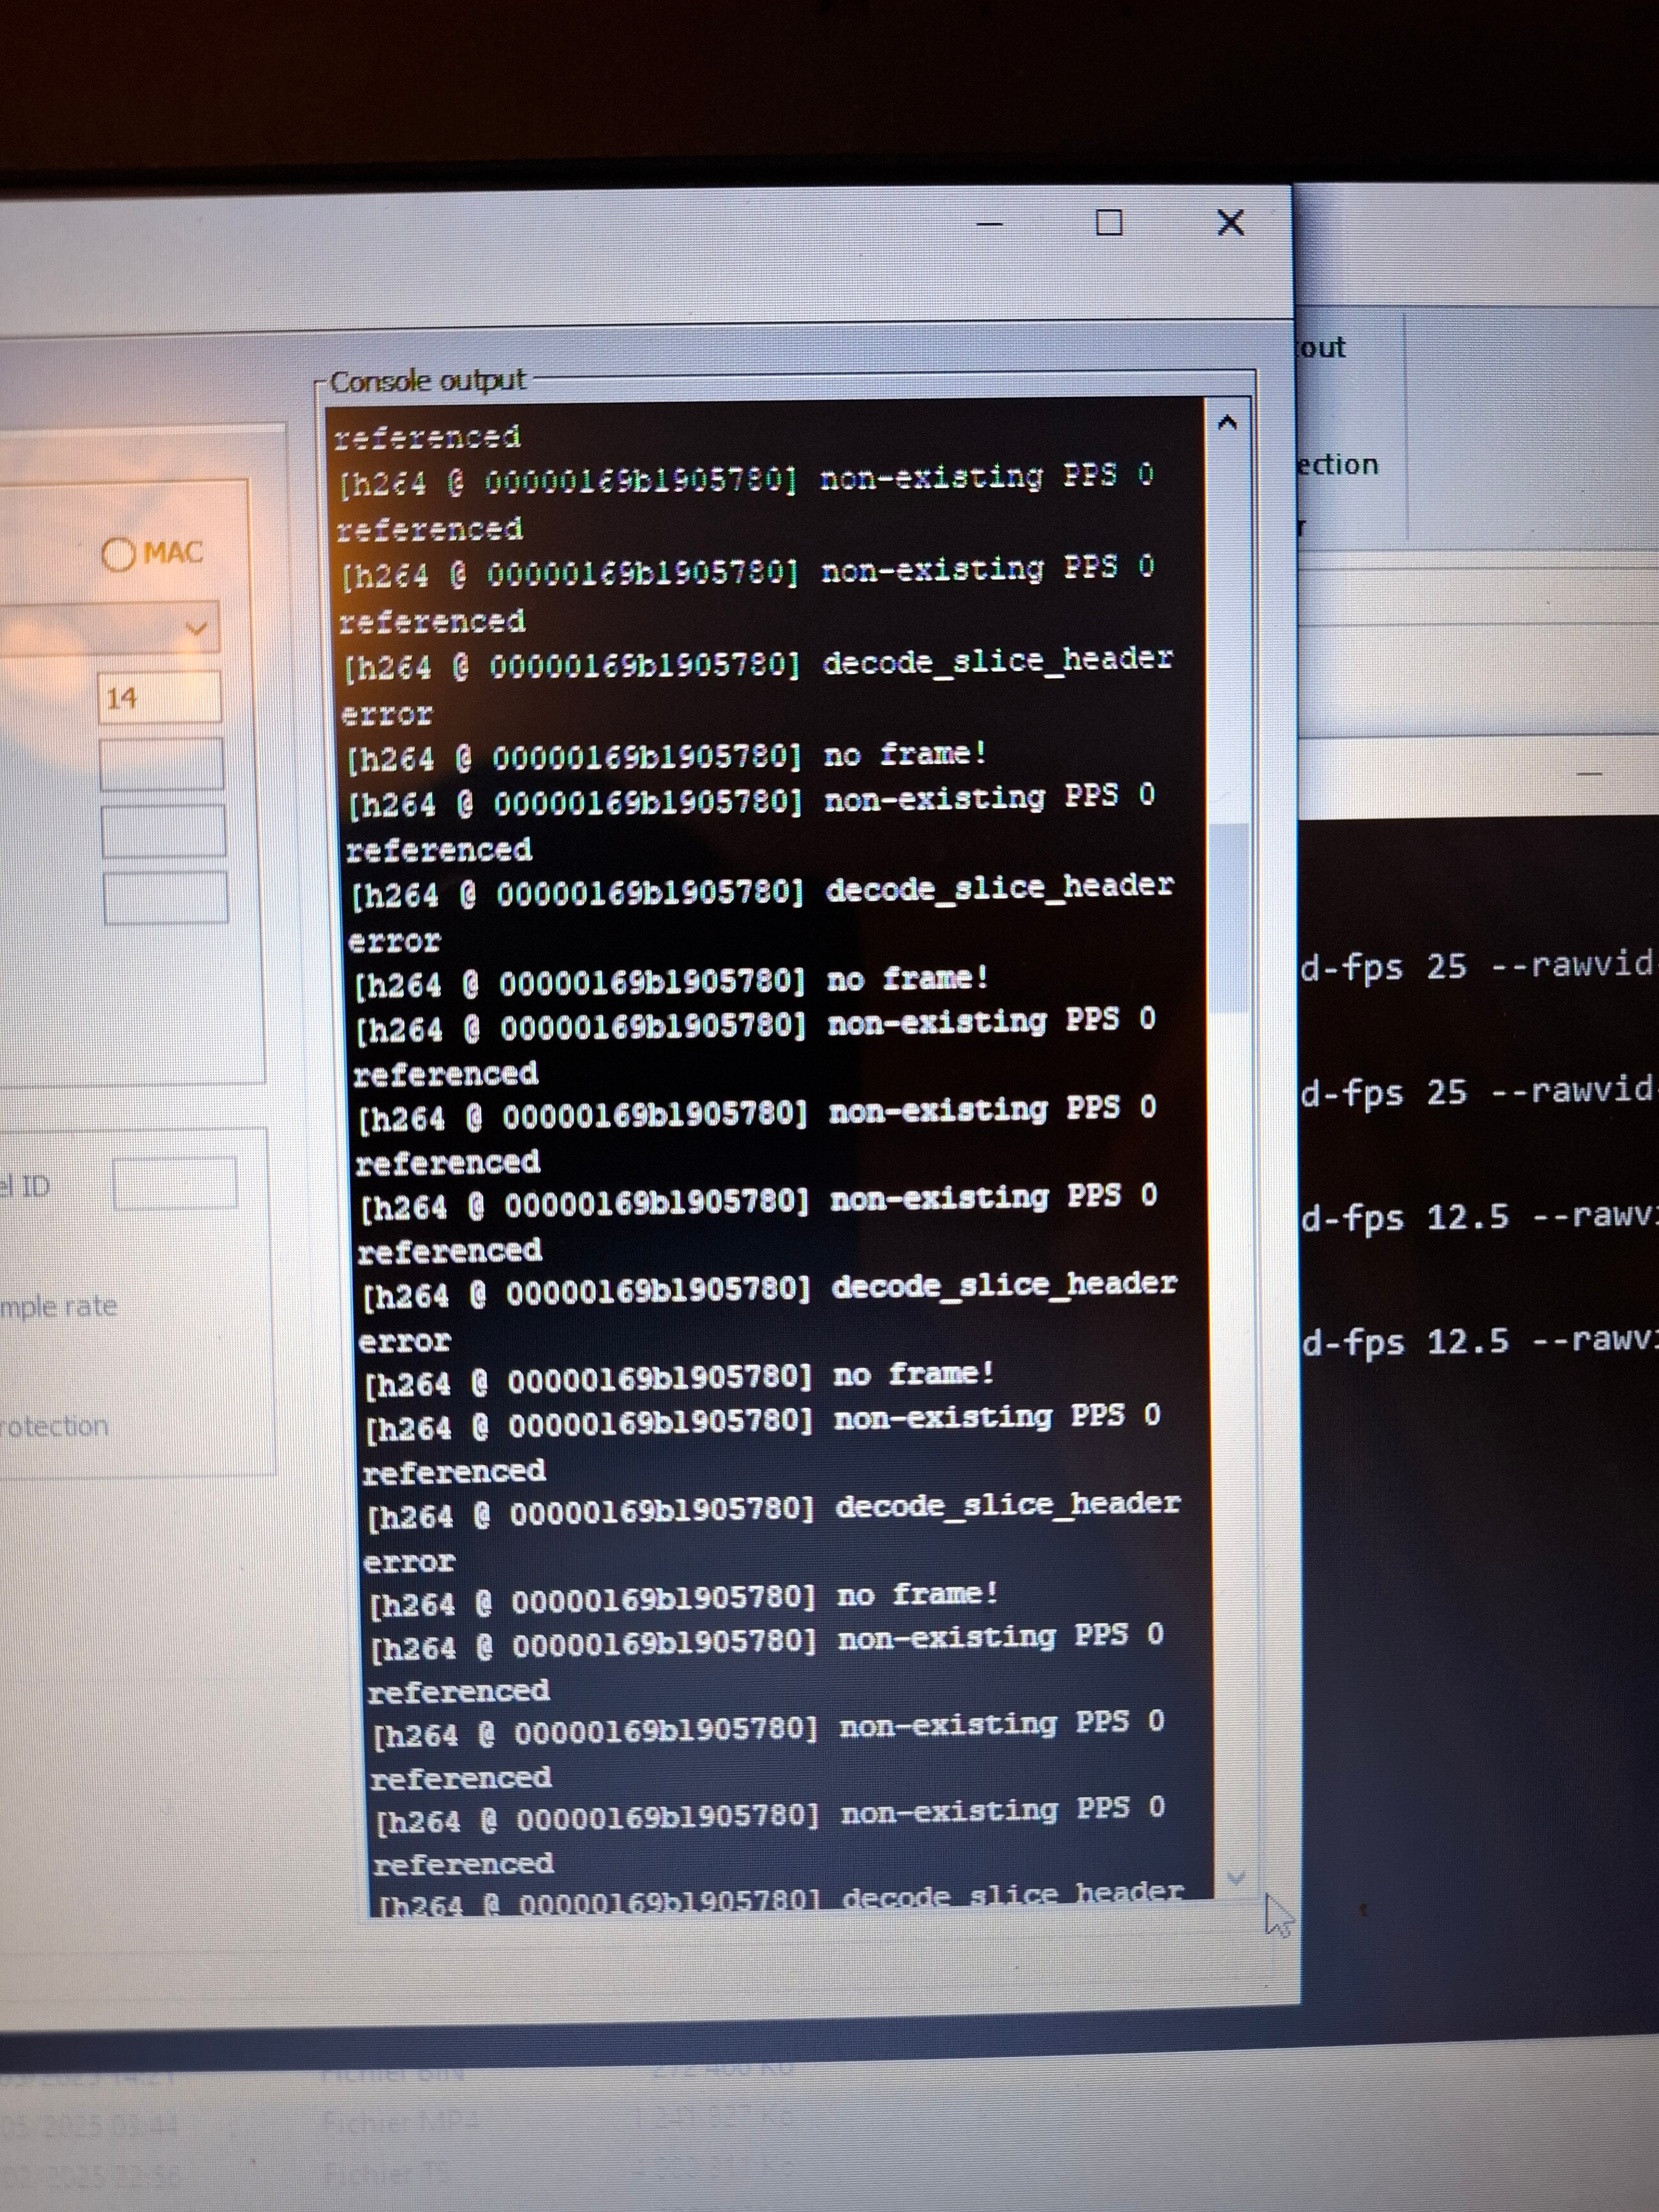
Task: Click the console output scroll up arrow
Action: click(x=1227, y=423)
